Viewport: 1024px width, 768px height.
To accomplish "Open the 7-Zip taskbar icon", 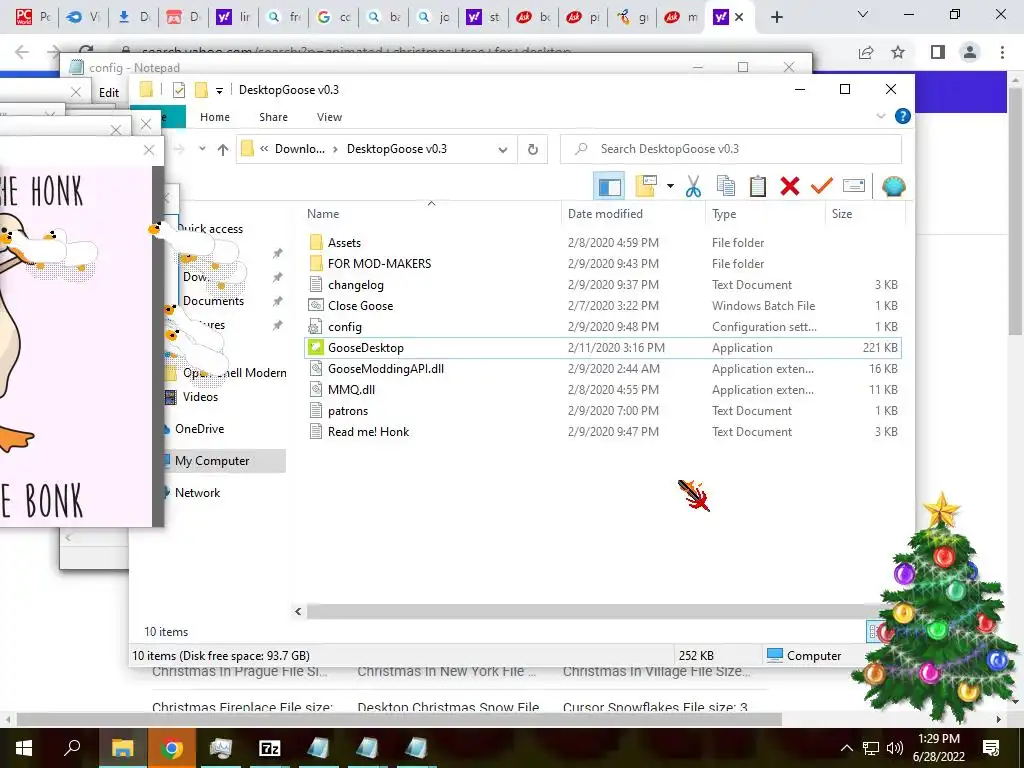I will [270, 748].
